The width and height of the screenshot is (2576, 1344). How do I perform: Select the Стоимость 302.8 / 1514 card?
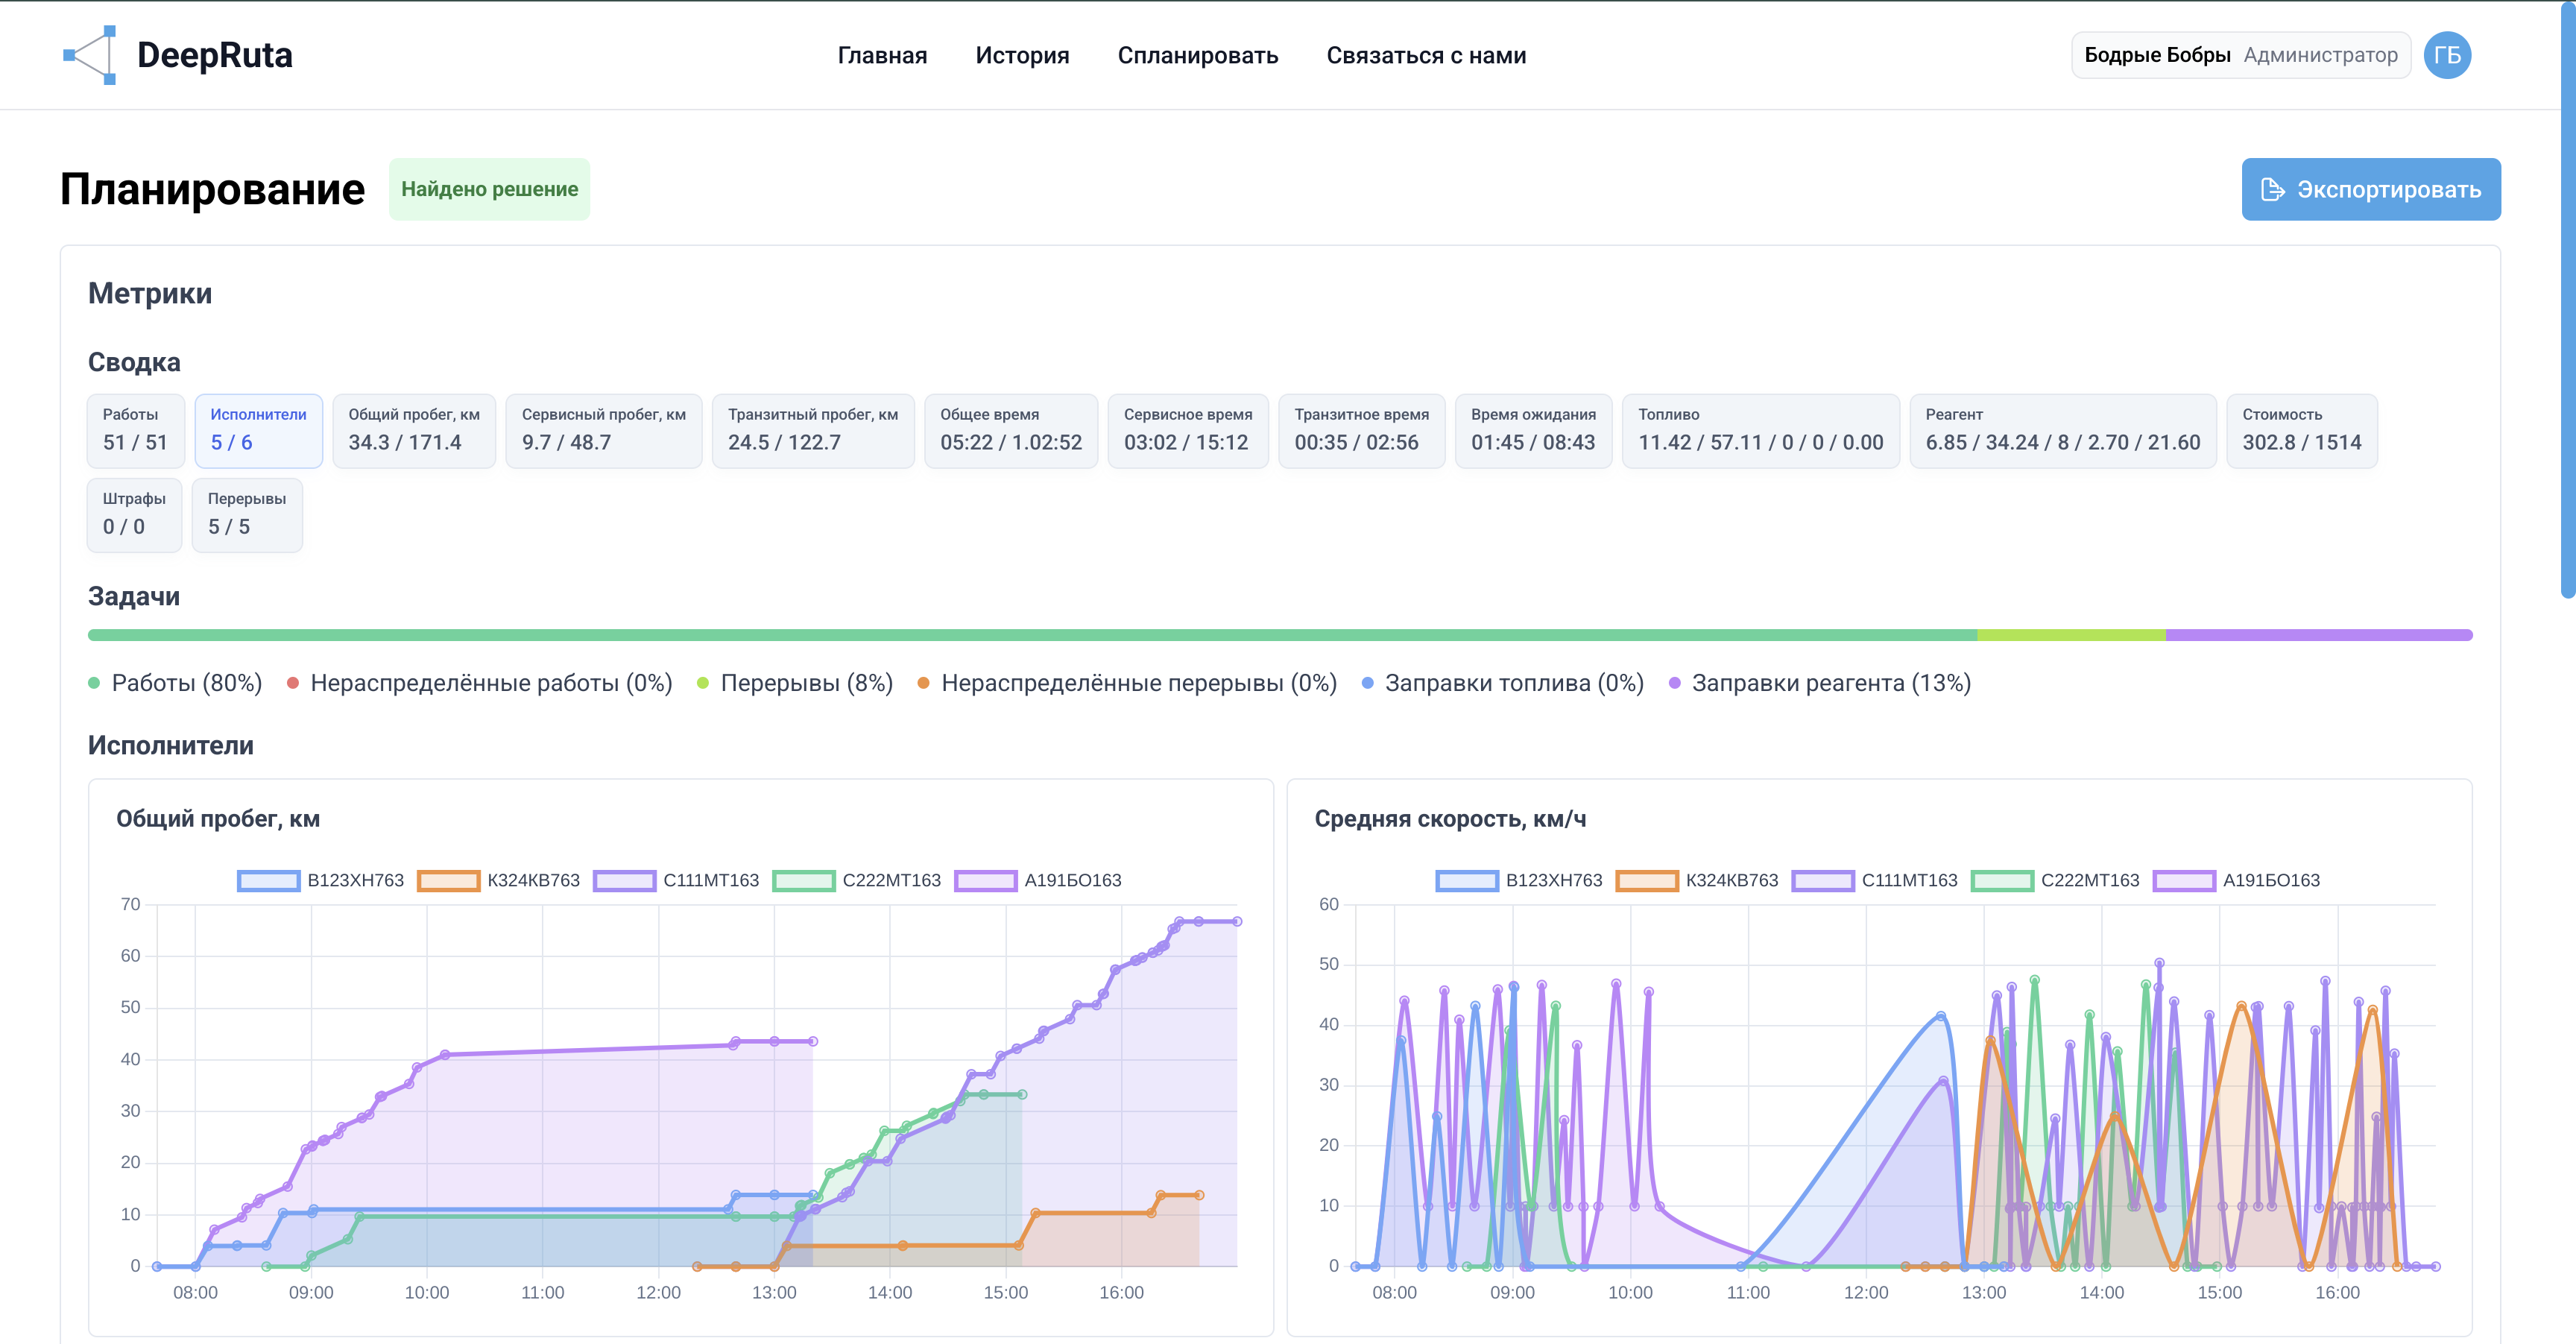click(2302, 430)
